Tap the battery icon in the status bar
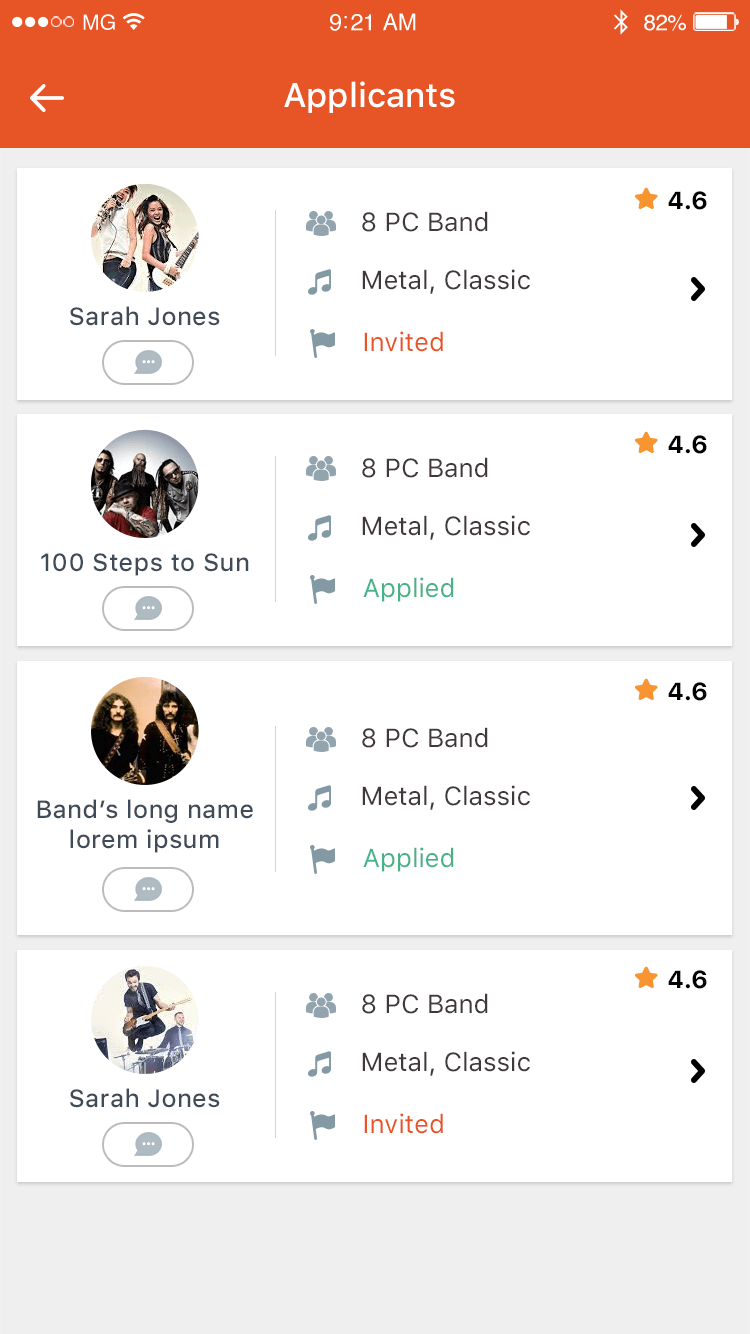This screenshot has width=750, height=1334. tap(716, 22)
